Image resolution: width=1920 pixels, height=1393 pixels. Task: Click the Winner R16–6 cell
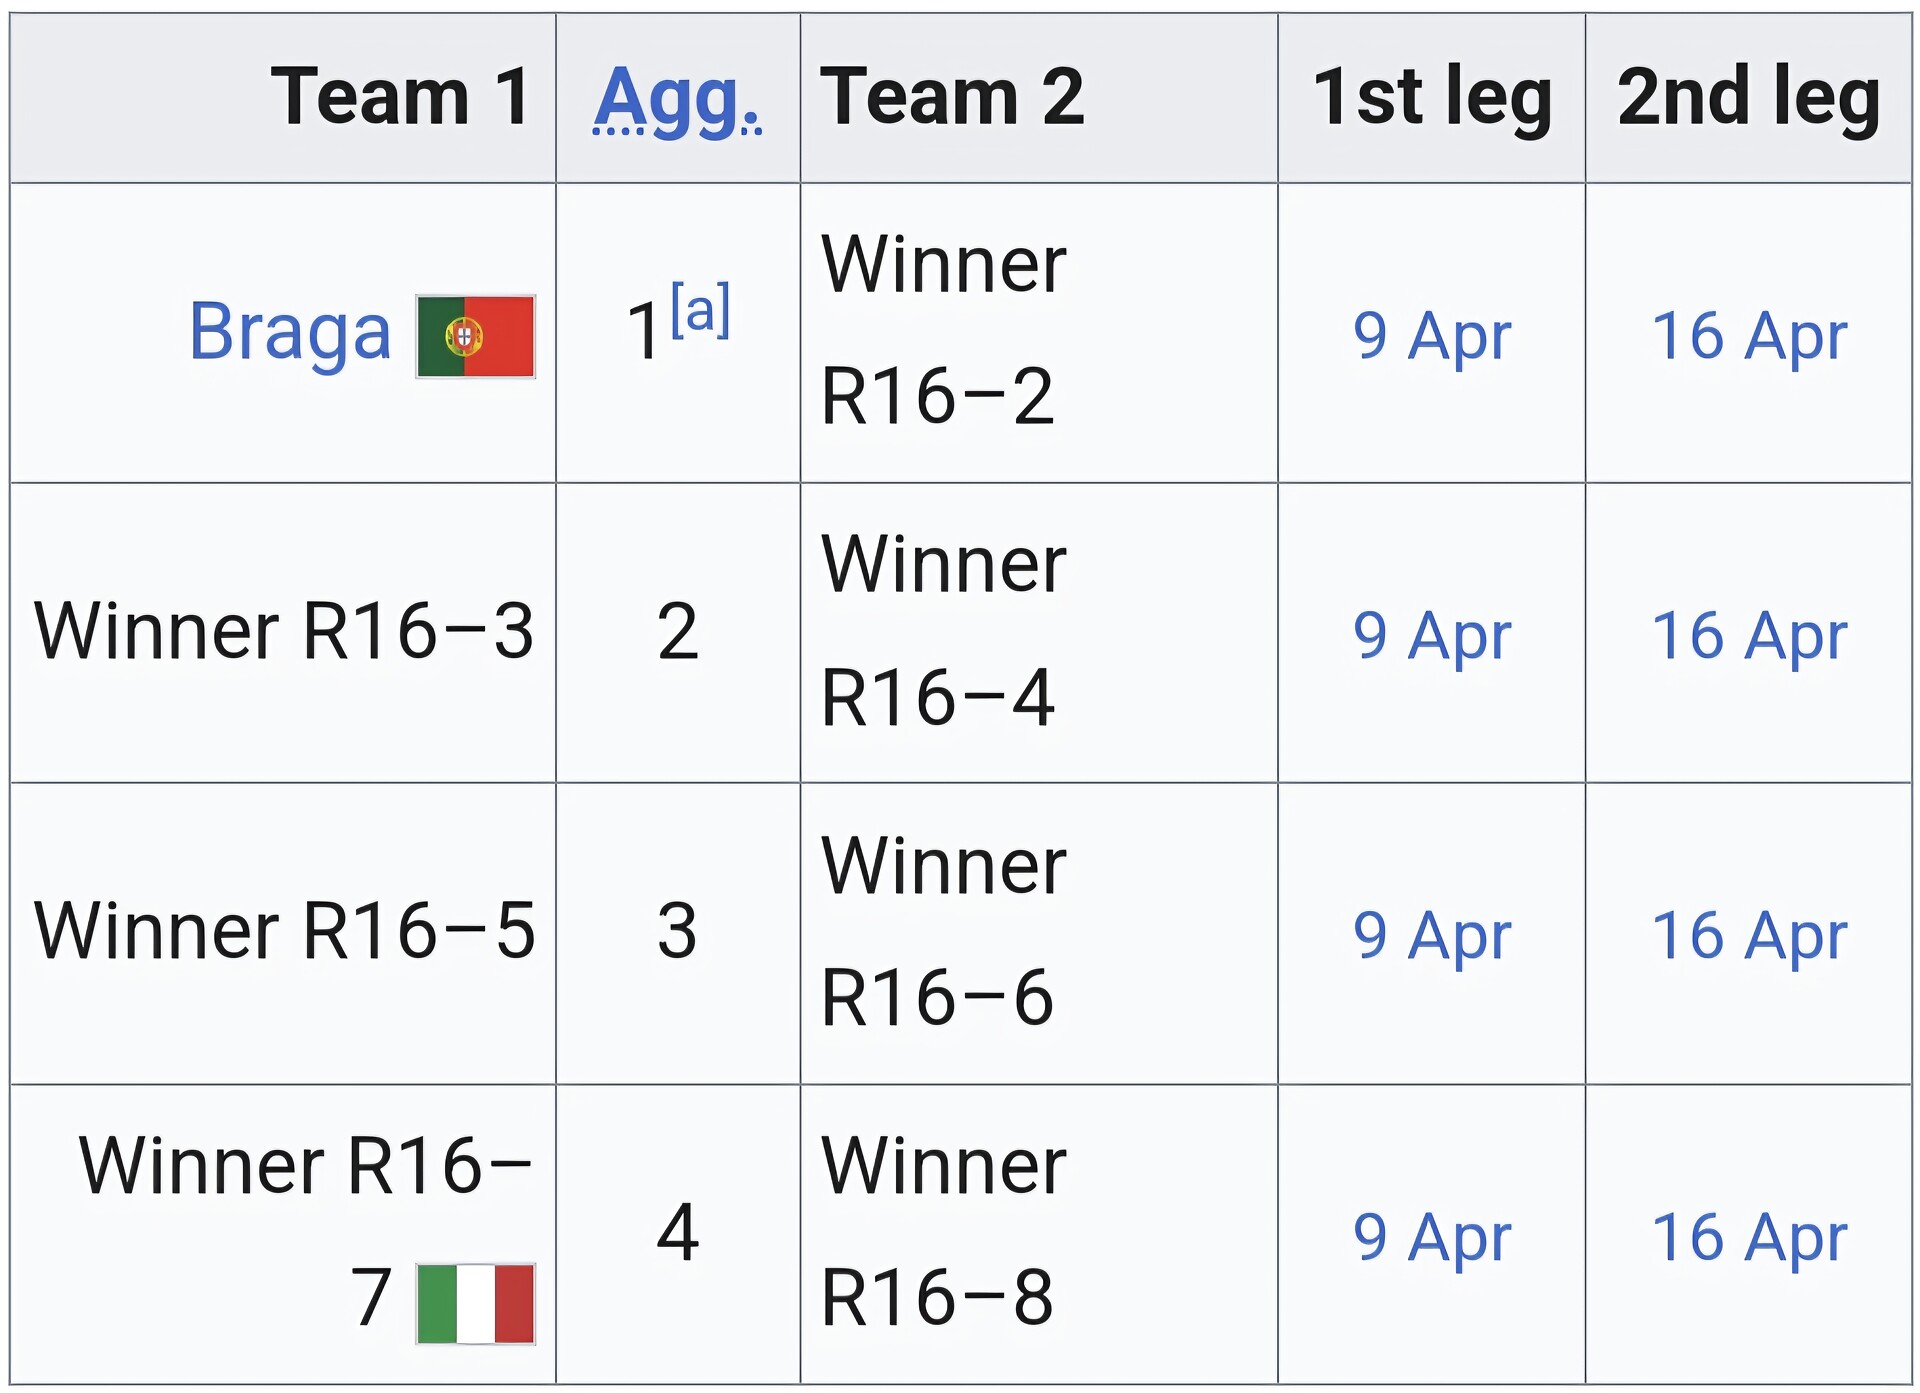[x=942, y=932]
